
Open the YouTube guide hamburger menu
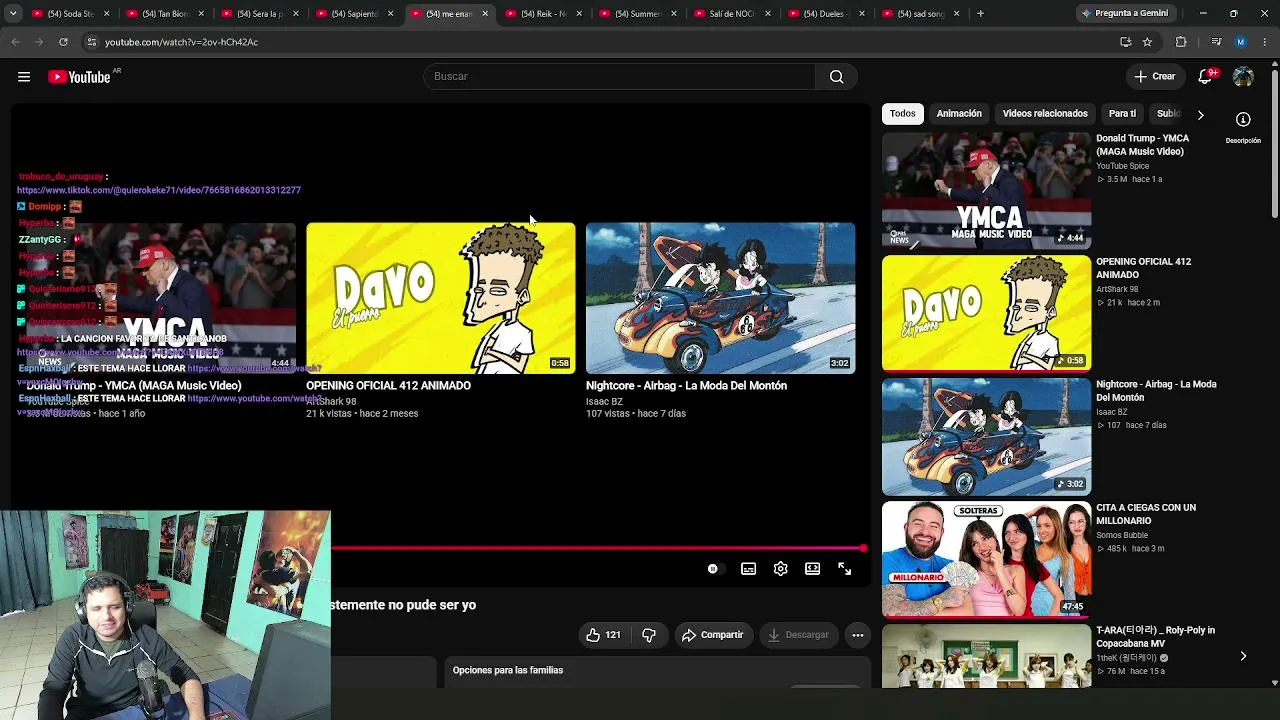[24, 77]
